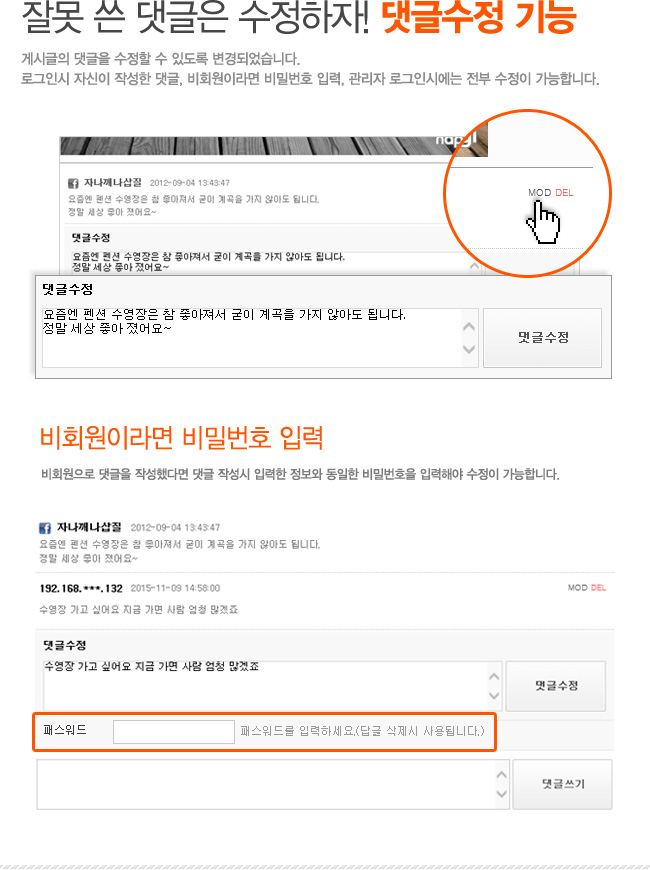Click the 패스워드 input field
Image resolution: width=650 pixels, height=870 pixels.
pos(174,732)
